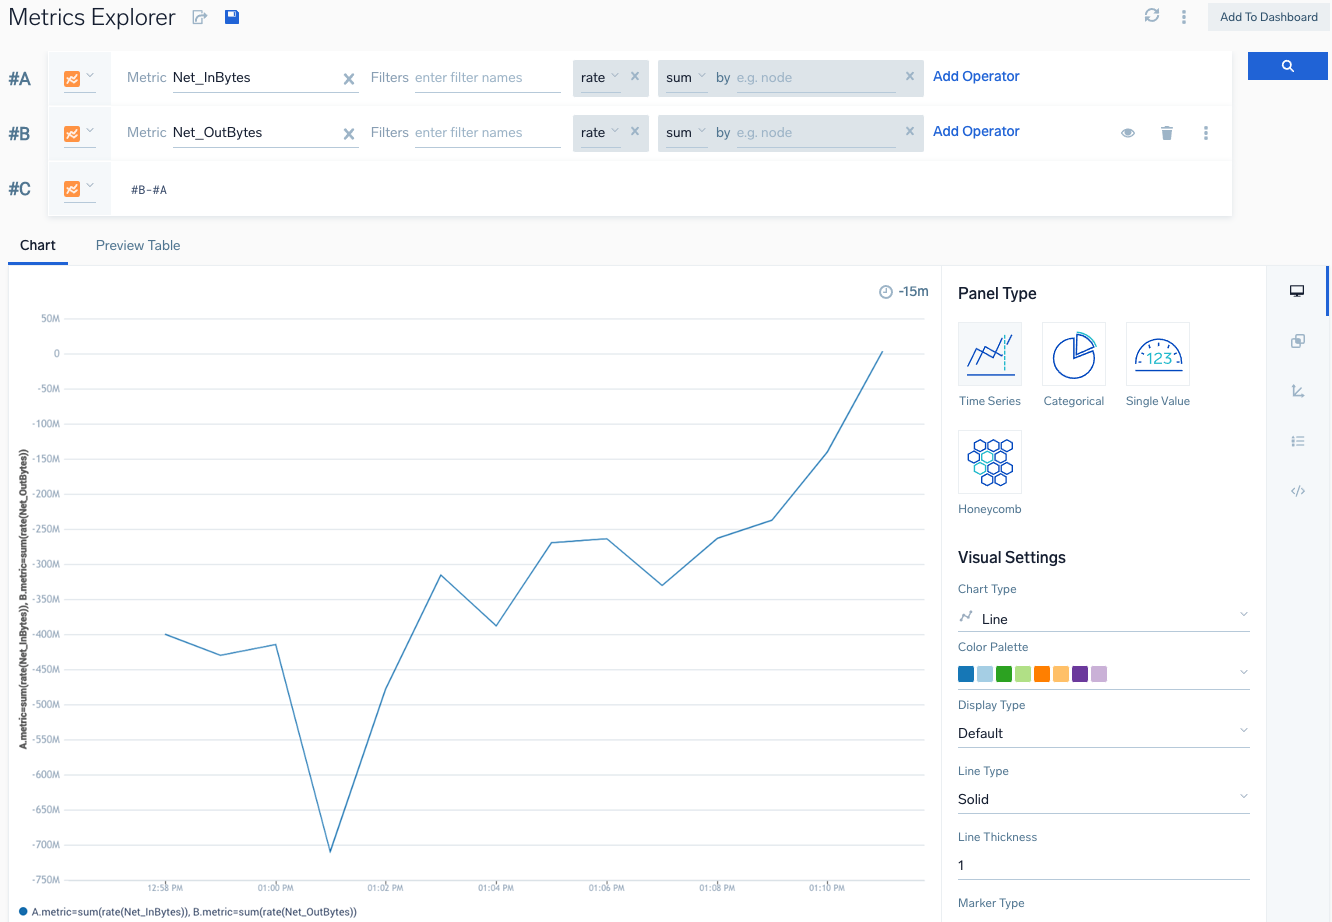Screen dimensions: 1332x922
Task: Toggle visibility of query B with eye icon
Action: [1127, 133]
